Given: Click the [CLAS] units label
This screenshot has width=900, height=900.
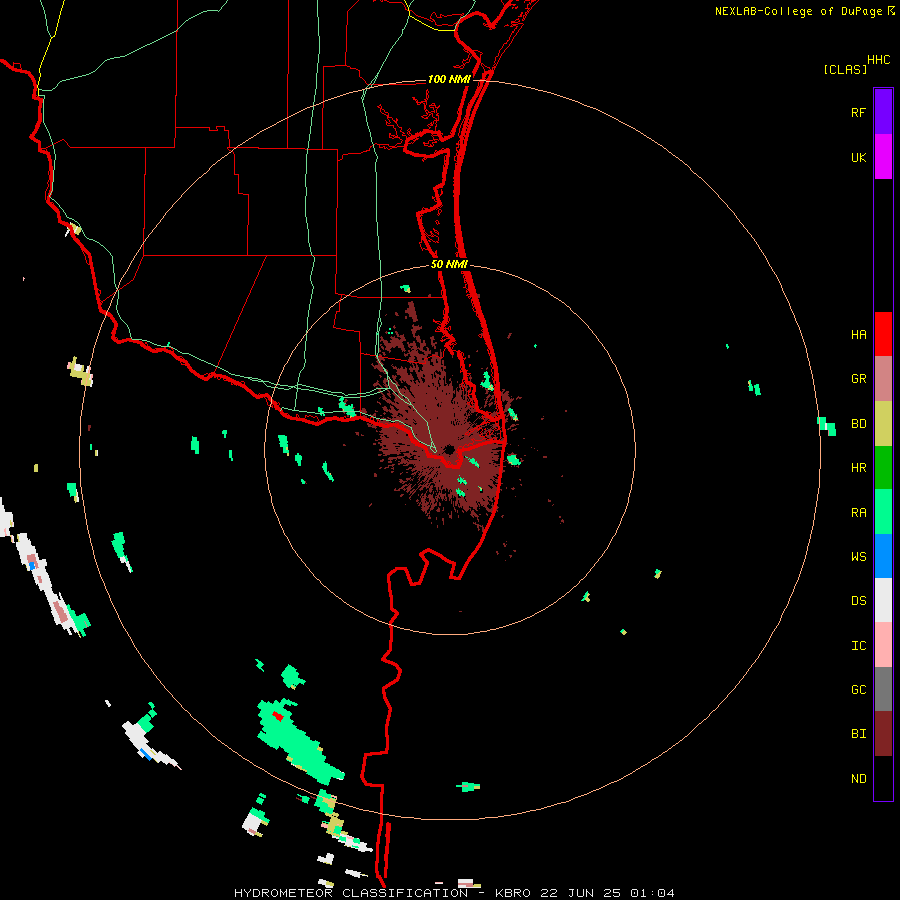Looking at the screenshot, I should pyautogui.click(x=845, y=69).
